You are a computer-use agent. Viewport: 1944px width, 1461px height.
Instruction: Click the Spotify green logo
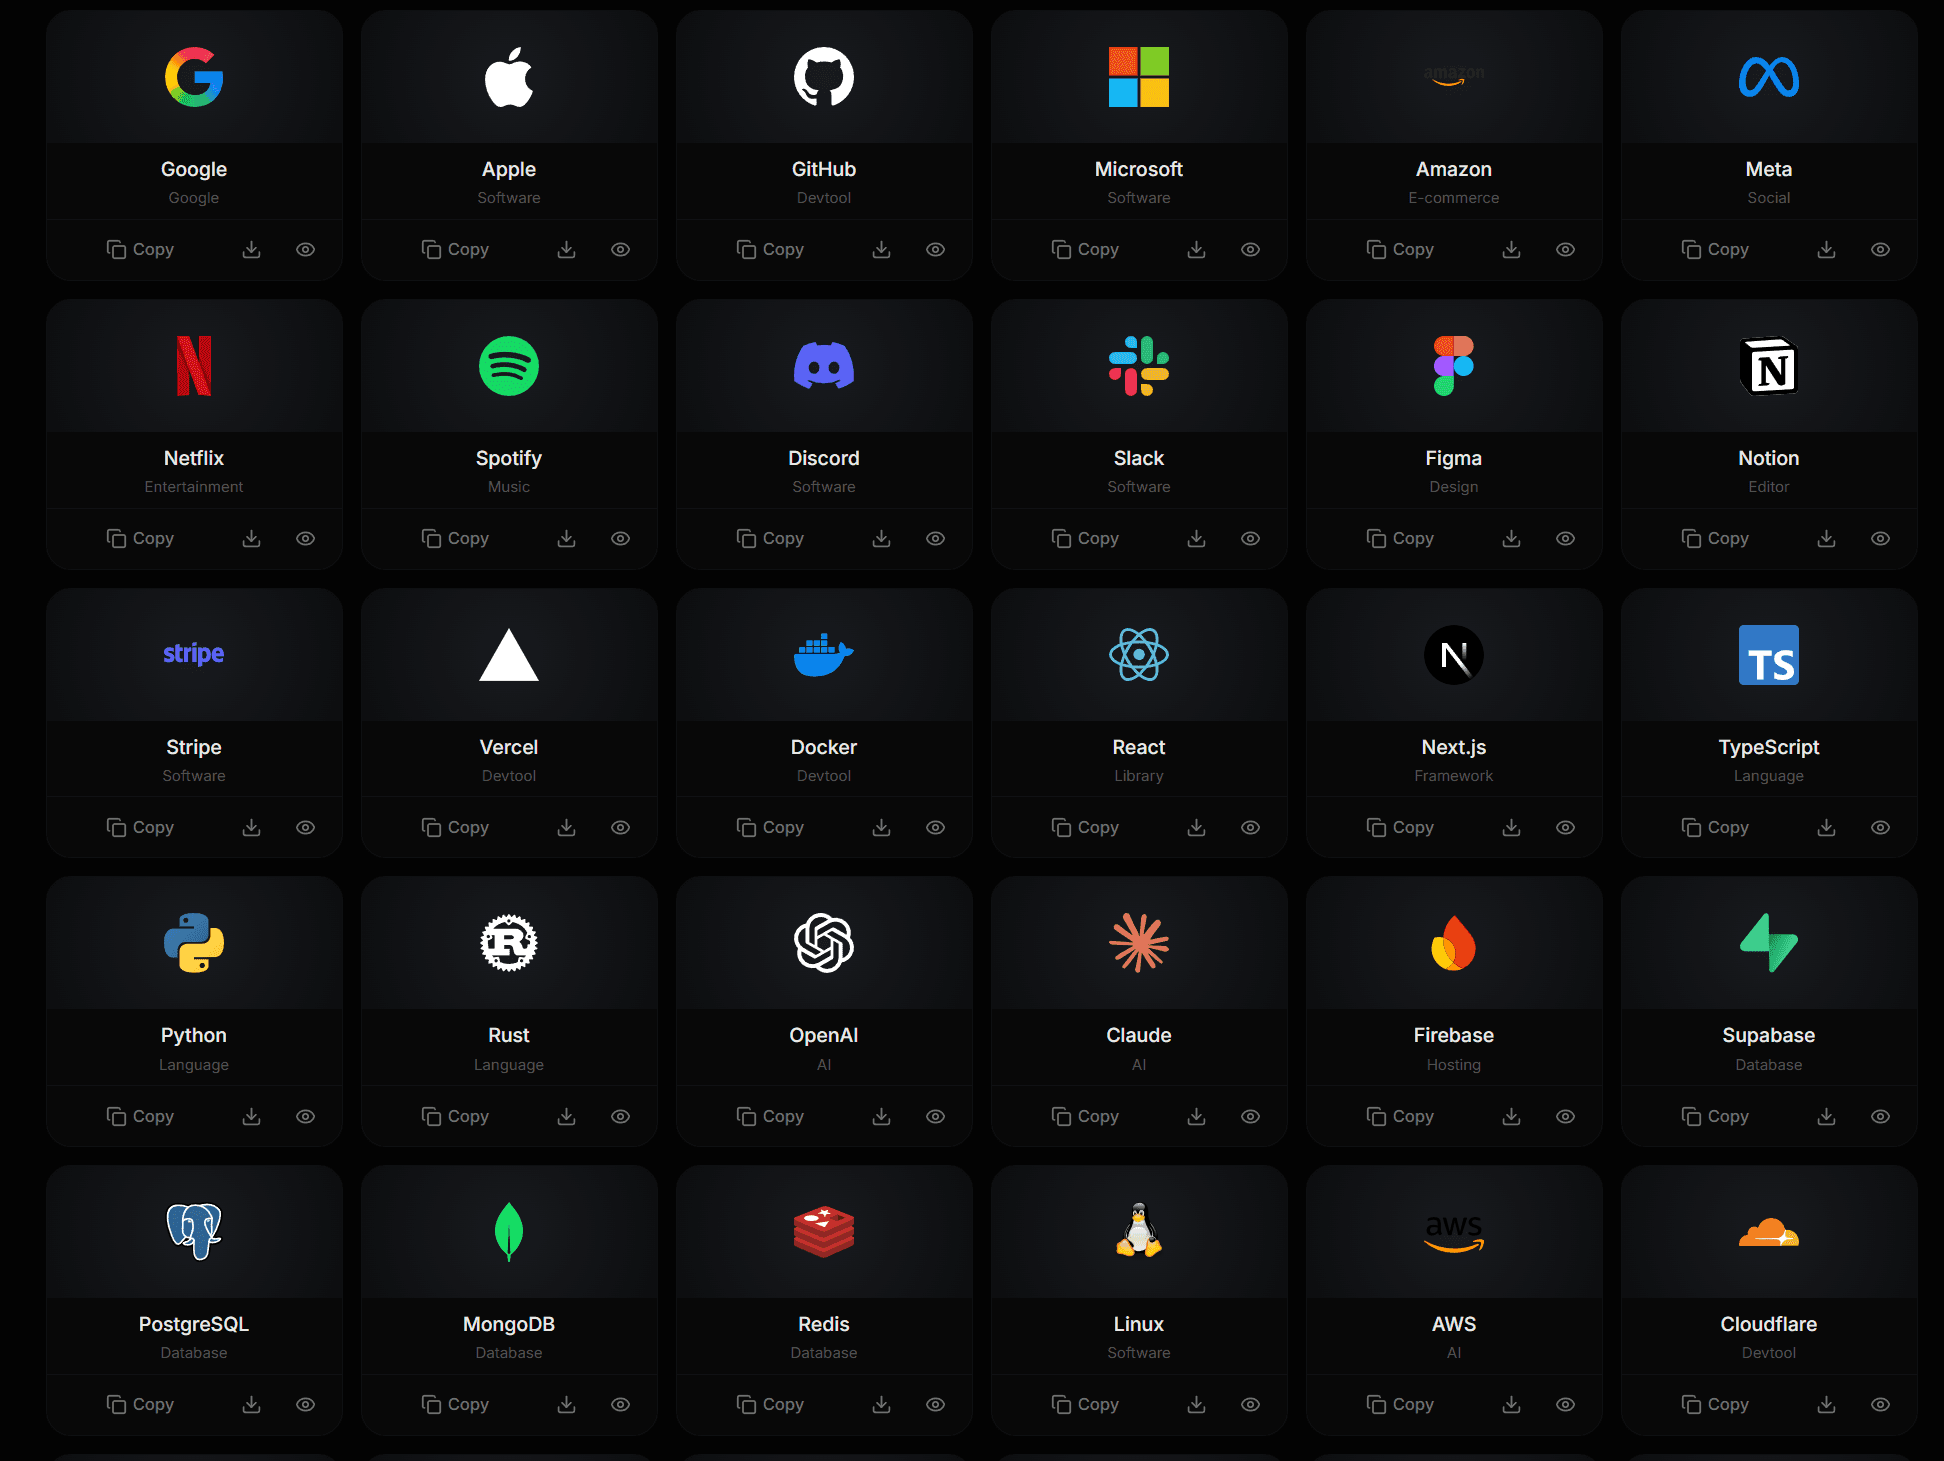point(508,366)
